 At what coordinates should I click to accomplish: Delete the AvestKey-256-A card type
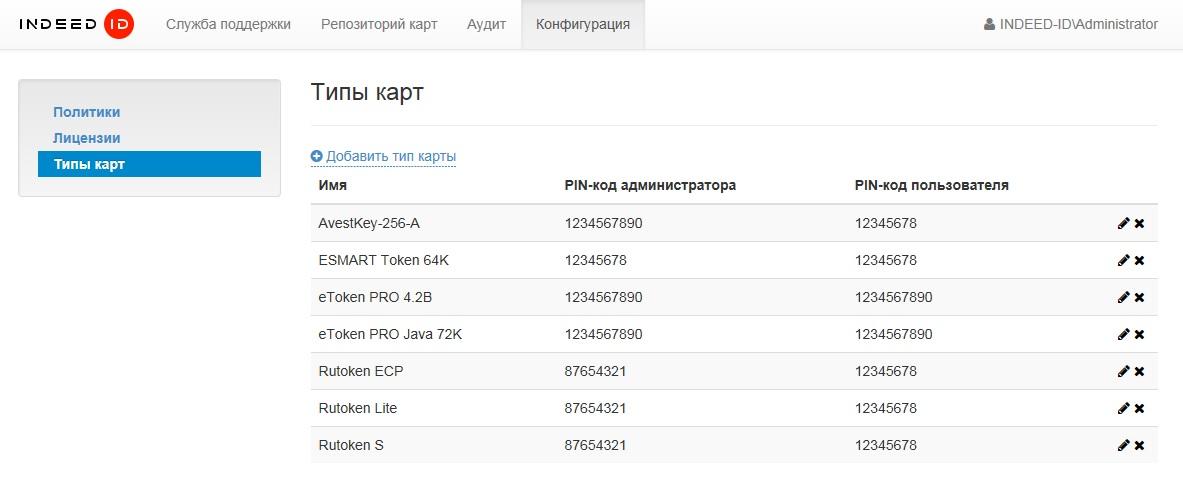pyautogui.click(x=1139, y=224)
